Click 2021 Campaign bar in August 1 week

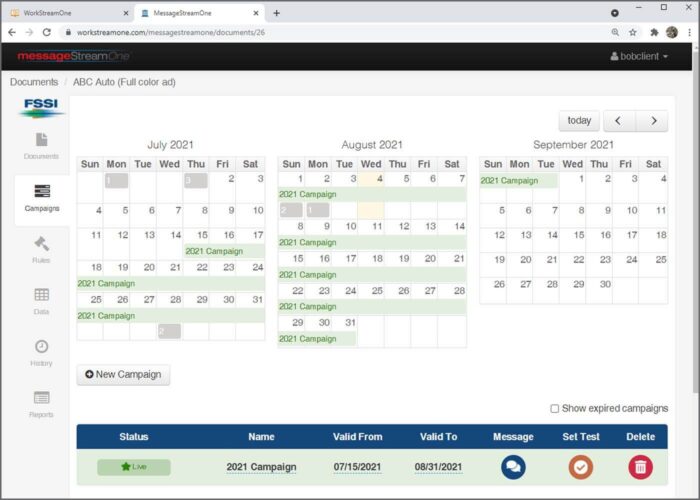(372, 194)
